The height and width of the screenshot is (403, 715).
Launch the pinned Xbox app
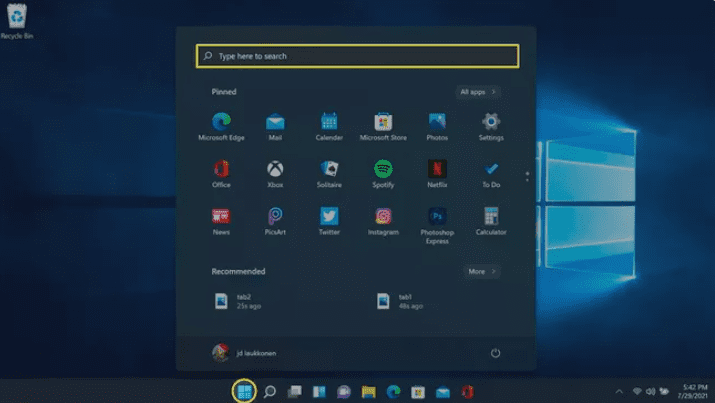click(x=275, y=171)
